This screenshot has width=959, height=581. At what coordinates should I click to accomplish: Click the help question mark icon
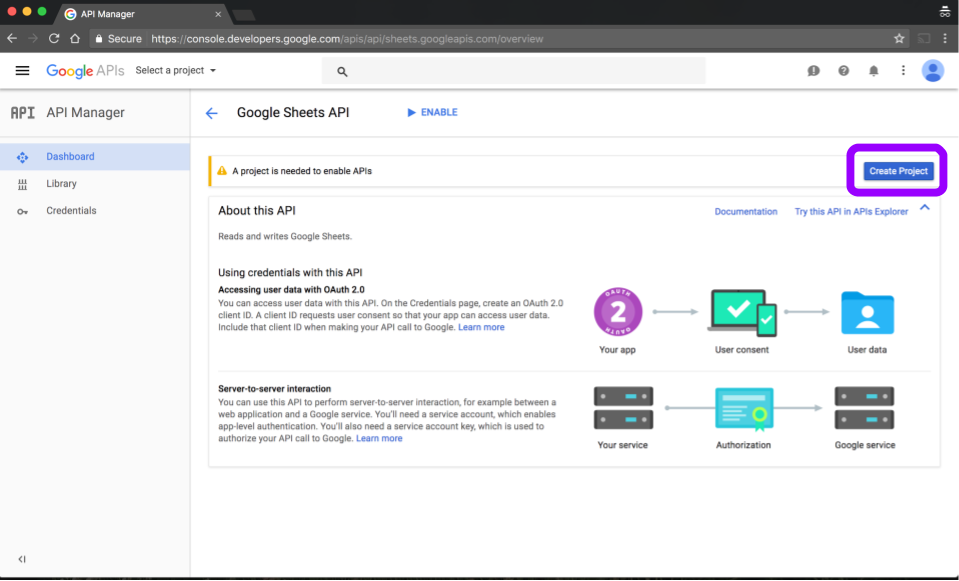coord(844,71)
